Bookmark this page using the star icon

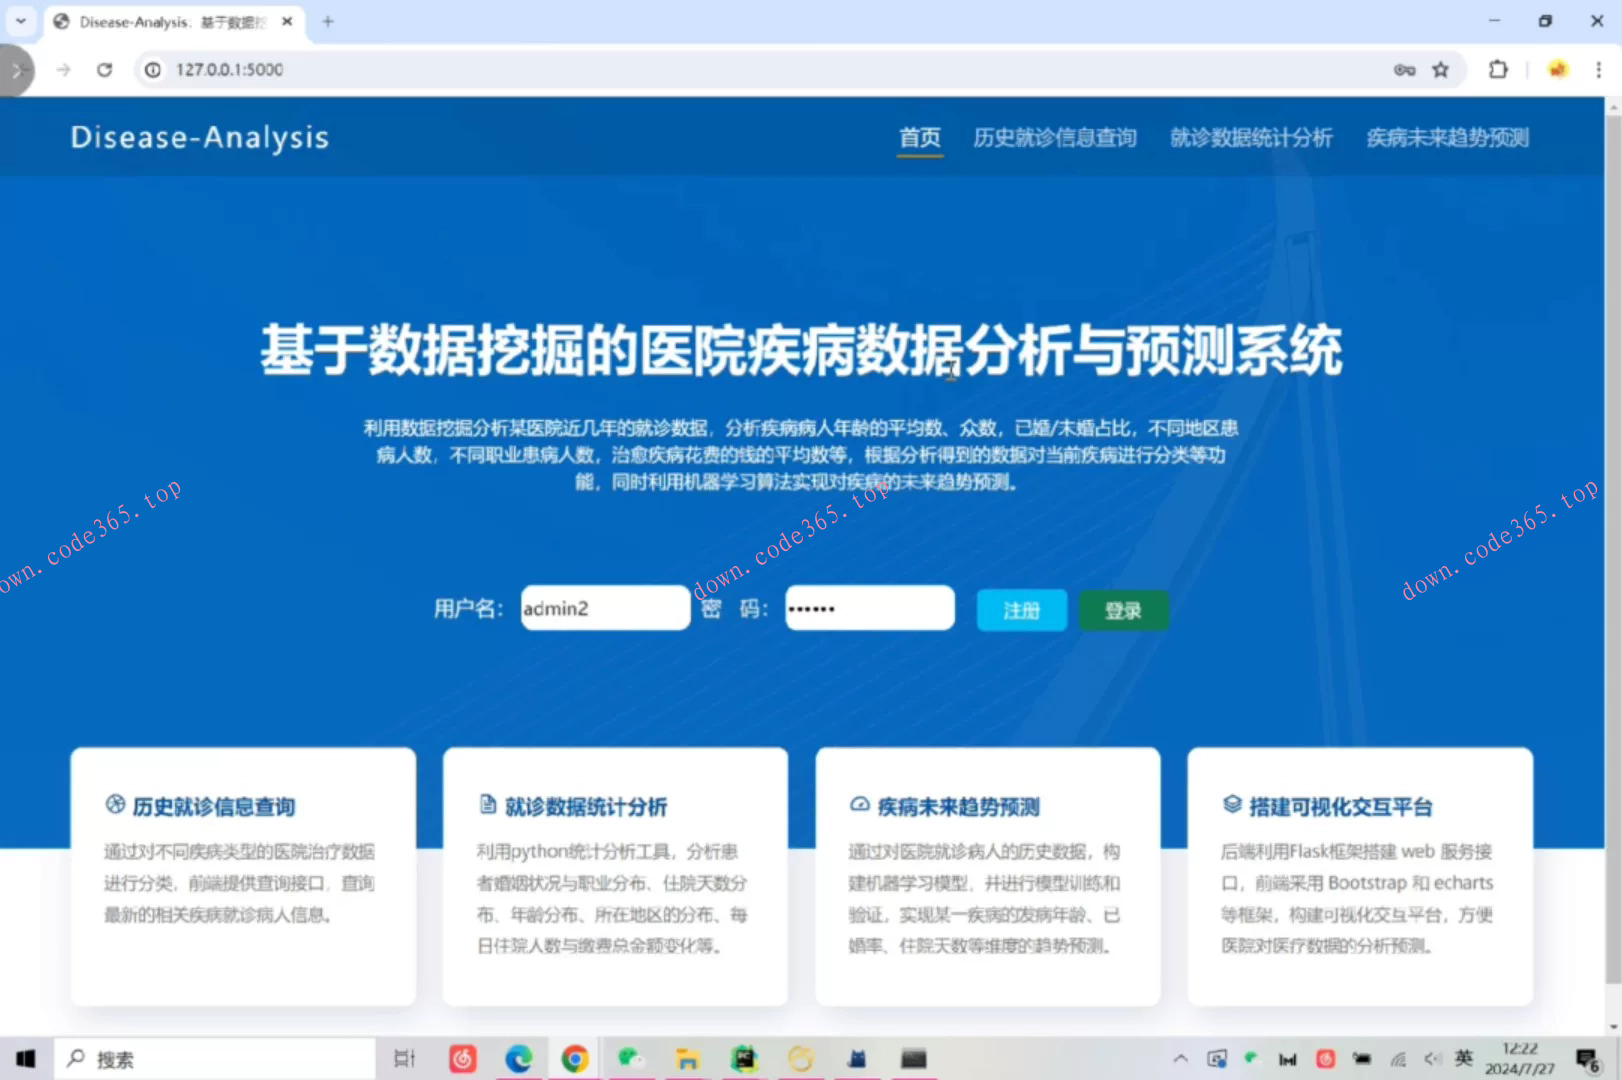click(1441, 70)
